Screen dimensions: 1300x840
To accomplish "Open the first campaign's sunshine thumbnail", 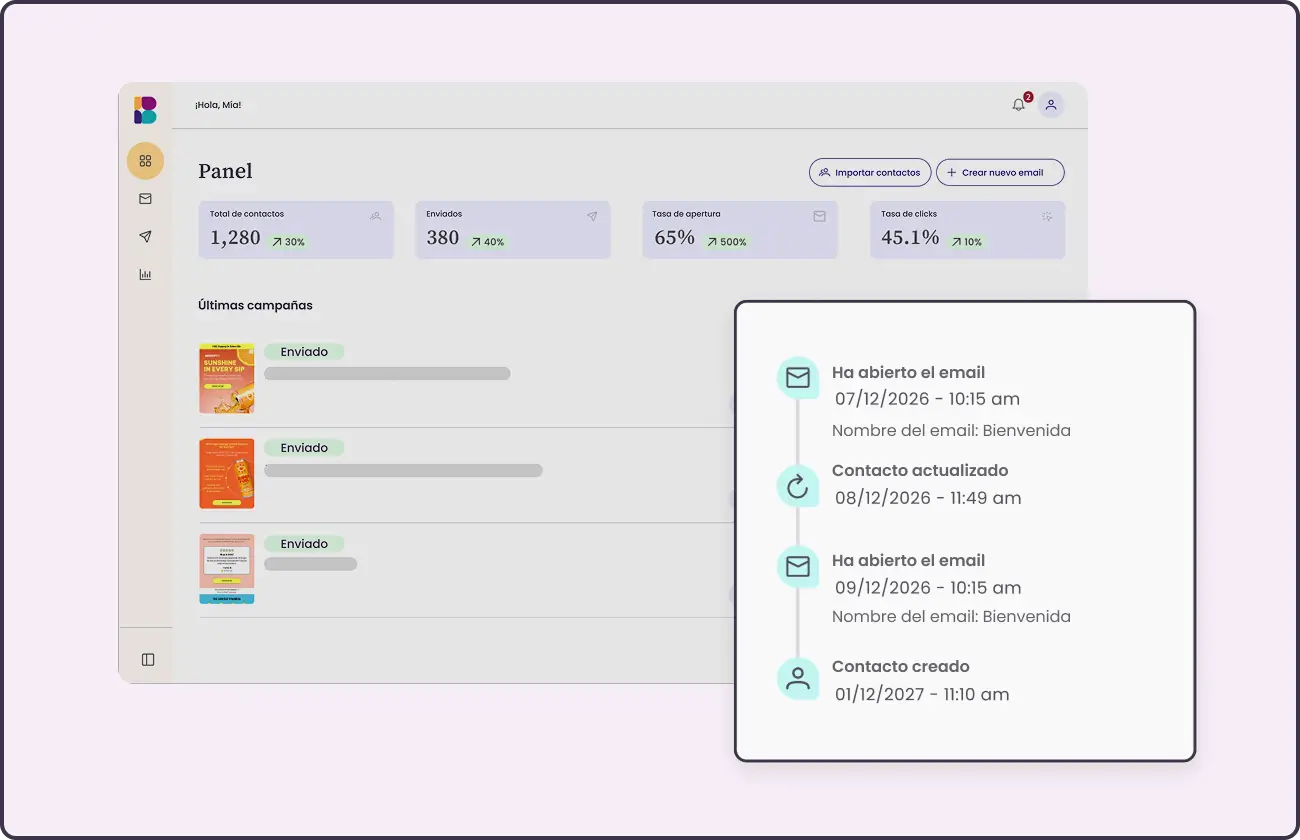I will point(226,378).
